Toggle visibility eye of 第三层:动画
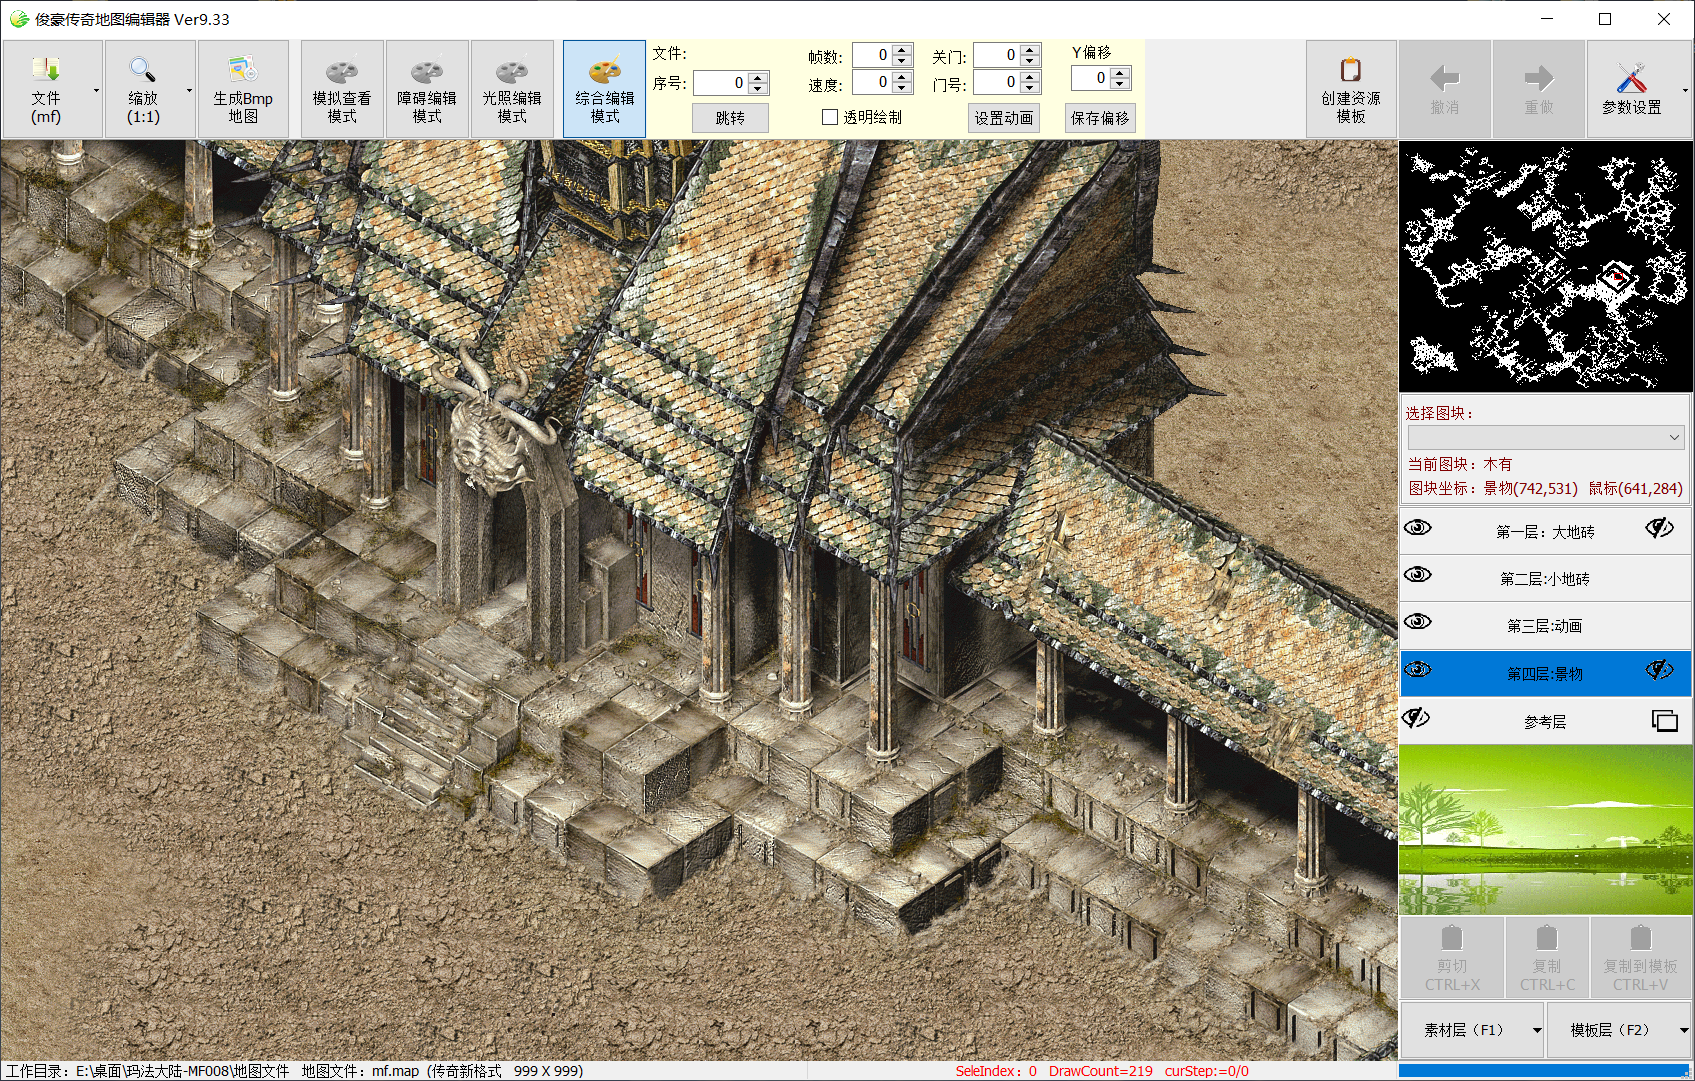 click(x=1418, y=622)
